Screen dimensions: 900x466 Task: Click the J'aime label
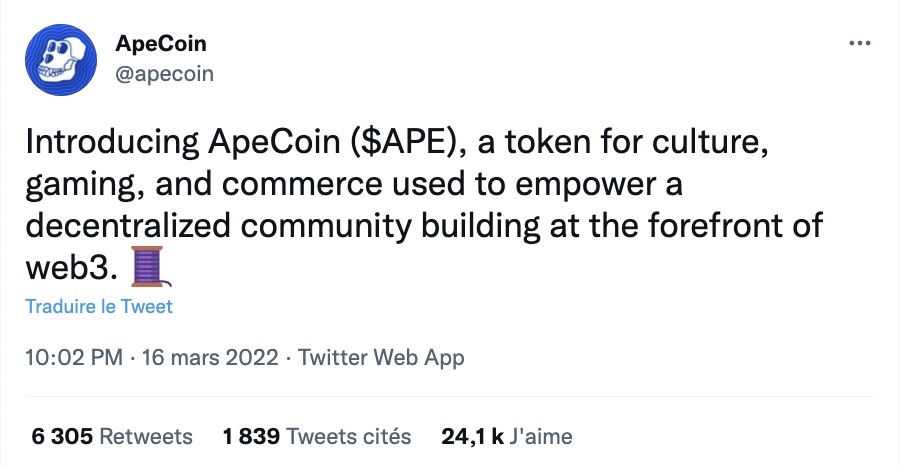pos(541,437)
